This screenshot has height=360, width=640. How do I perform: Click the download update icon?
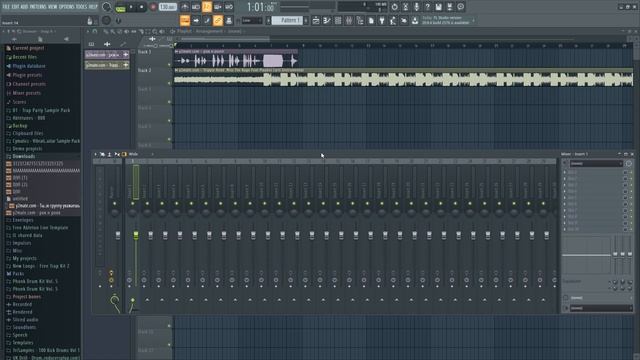click(415, 20)
